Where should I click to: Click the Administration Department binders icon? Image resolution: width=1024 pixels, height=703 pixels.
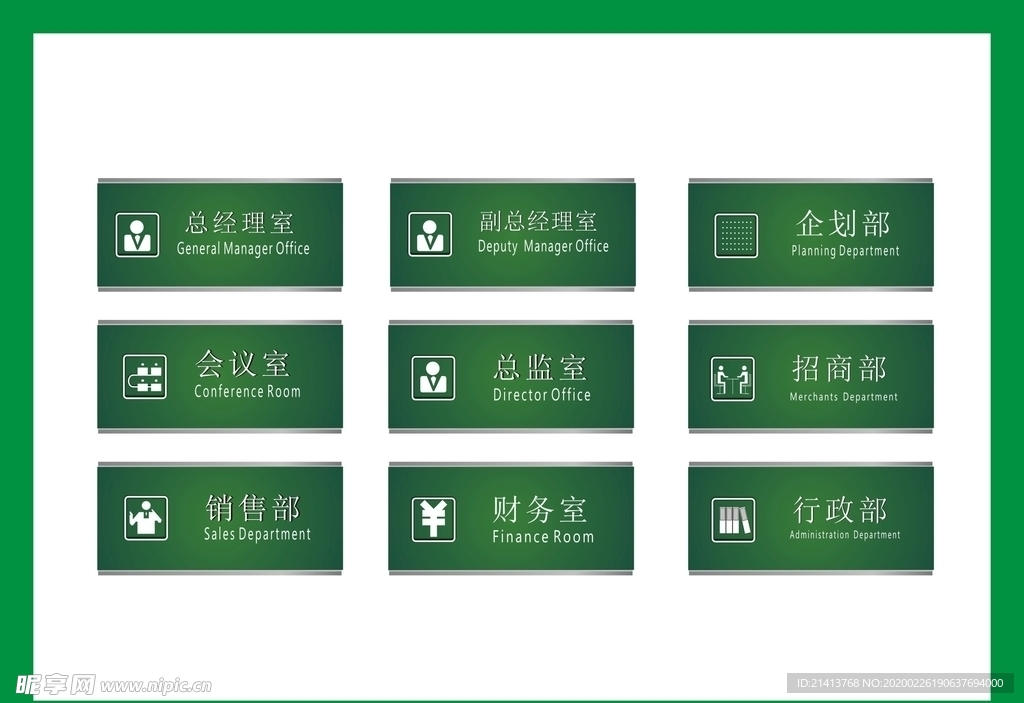(x=733, y=520)
